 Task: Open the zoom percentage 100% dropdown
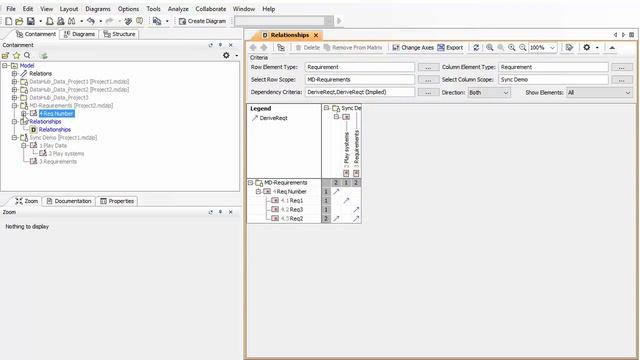point(552,48)
